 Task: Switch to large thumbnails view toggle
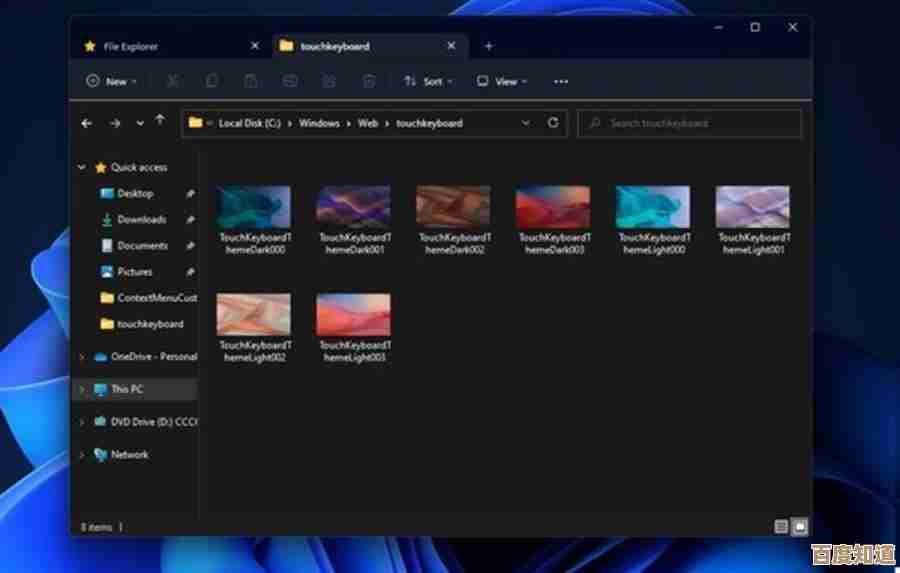pyautogui.click(x=799, y=526)
